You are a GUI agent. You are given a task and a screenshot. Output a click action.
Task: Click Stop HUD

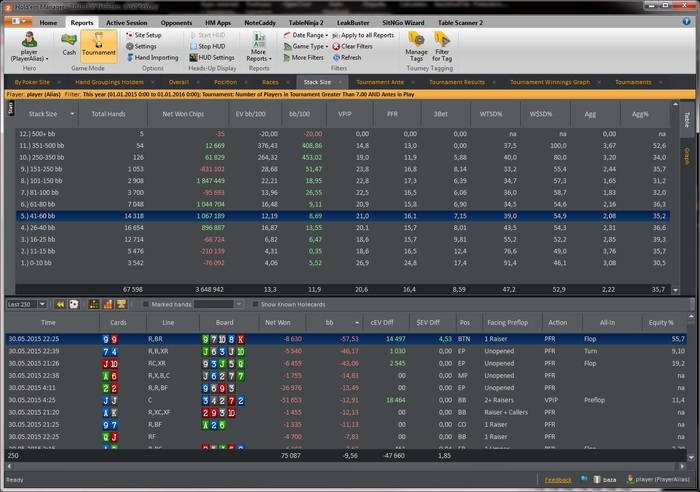point(208,46)
